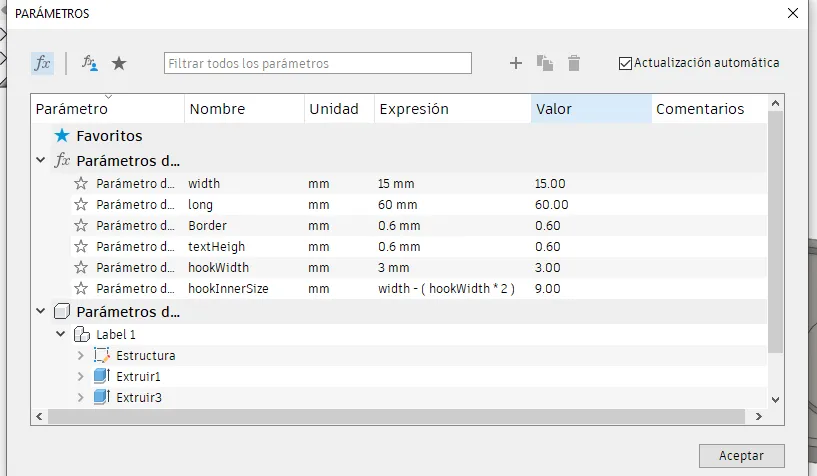Select the Extruir3 feature icon
817x476 pixels.
pyautogui.click(x=100, y=397)
